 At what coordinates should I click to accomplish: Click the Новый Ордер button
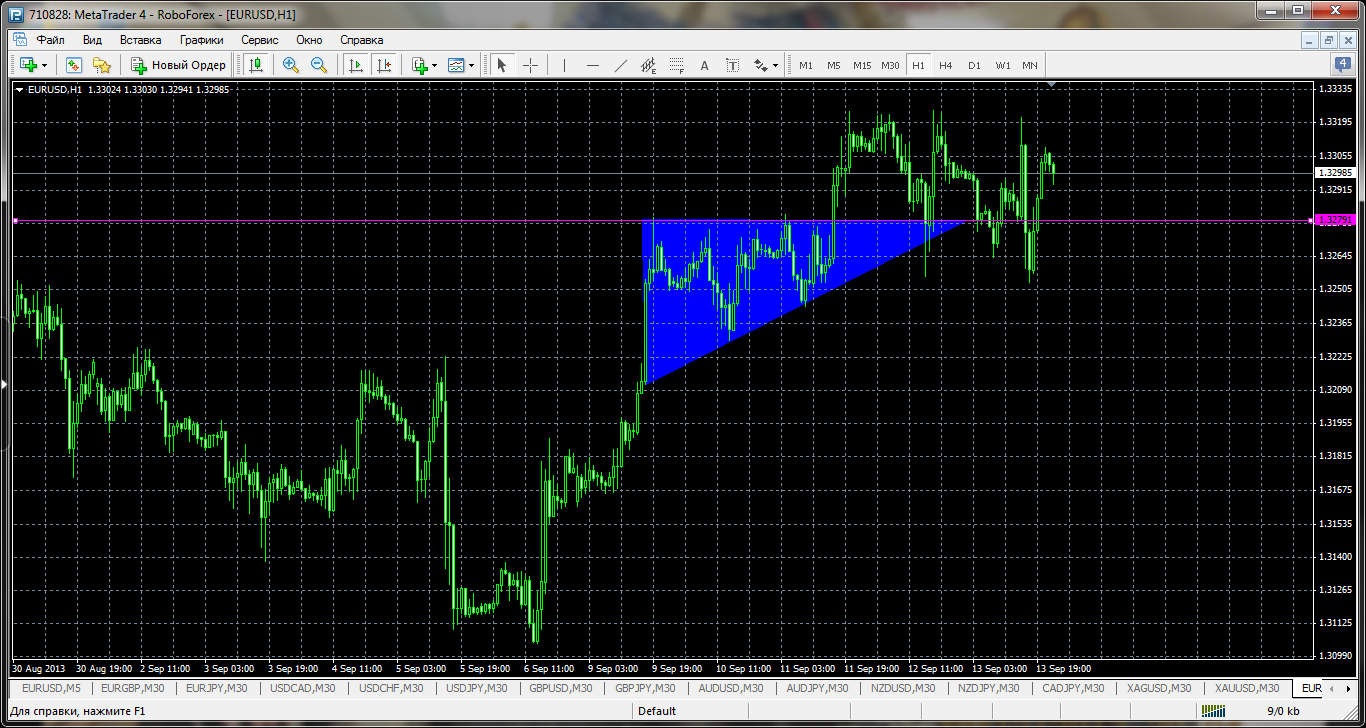pyautogui.click(x=179, y=65)
